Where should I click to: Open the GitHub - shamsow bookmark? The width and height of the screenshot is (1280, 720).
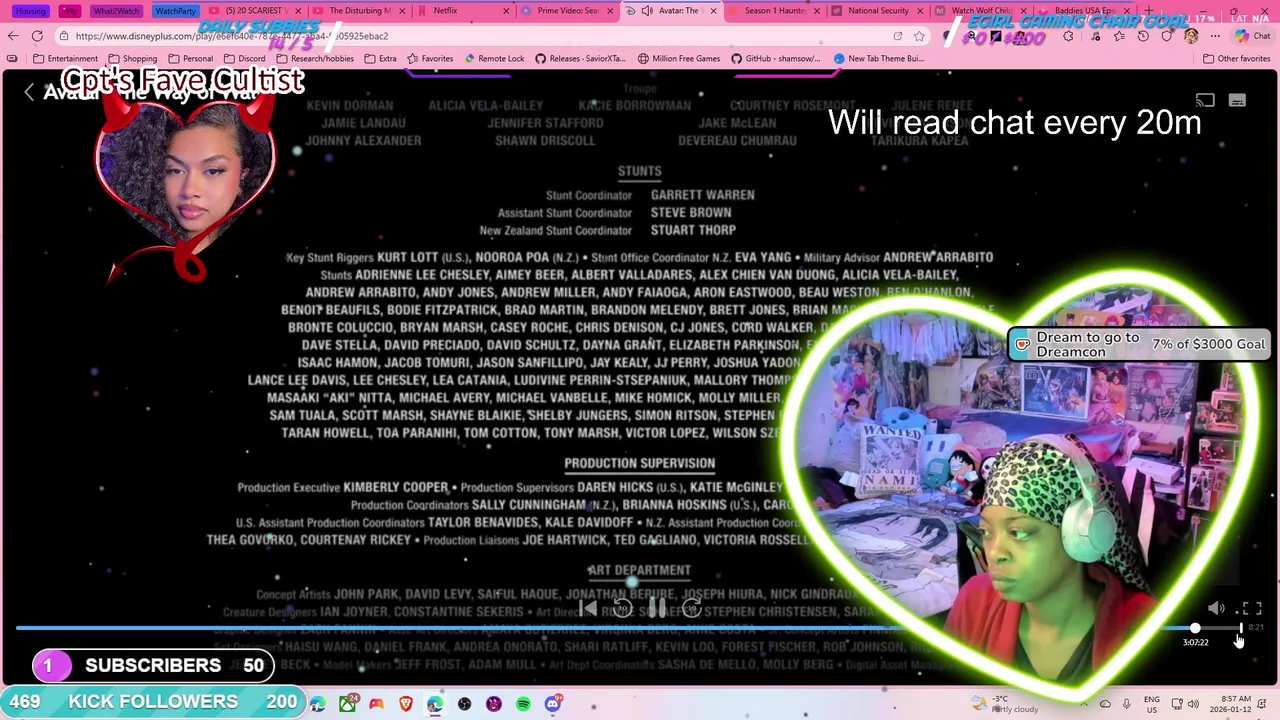click(x=776, y=59)
